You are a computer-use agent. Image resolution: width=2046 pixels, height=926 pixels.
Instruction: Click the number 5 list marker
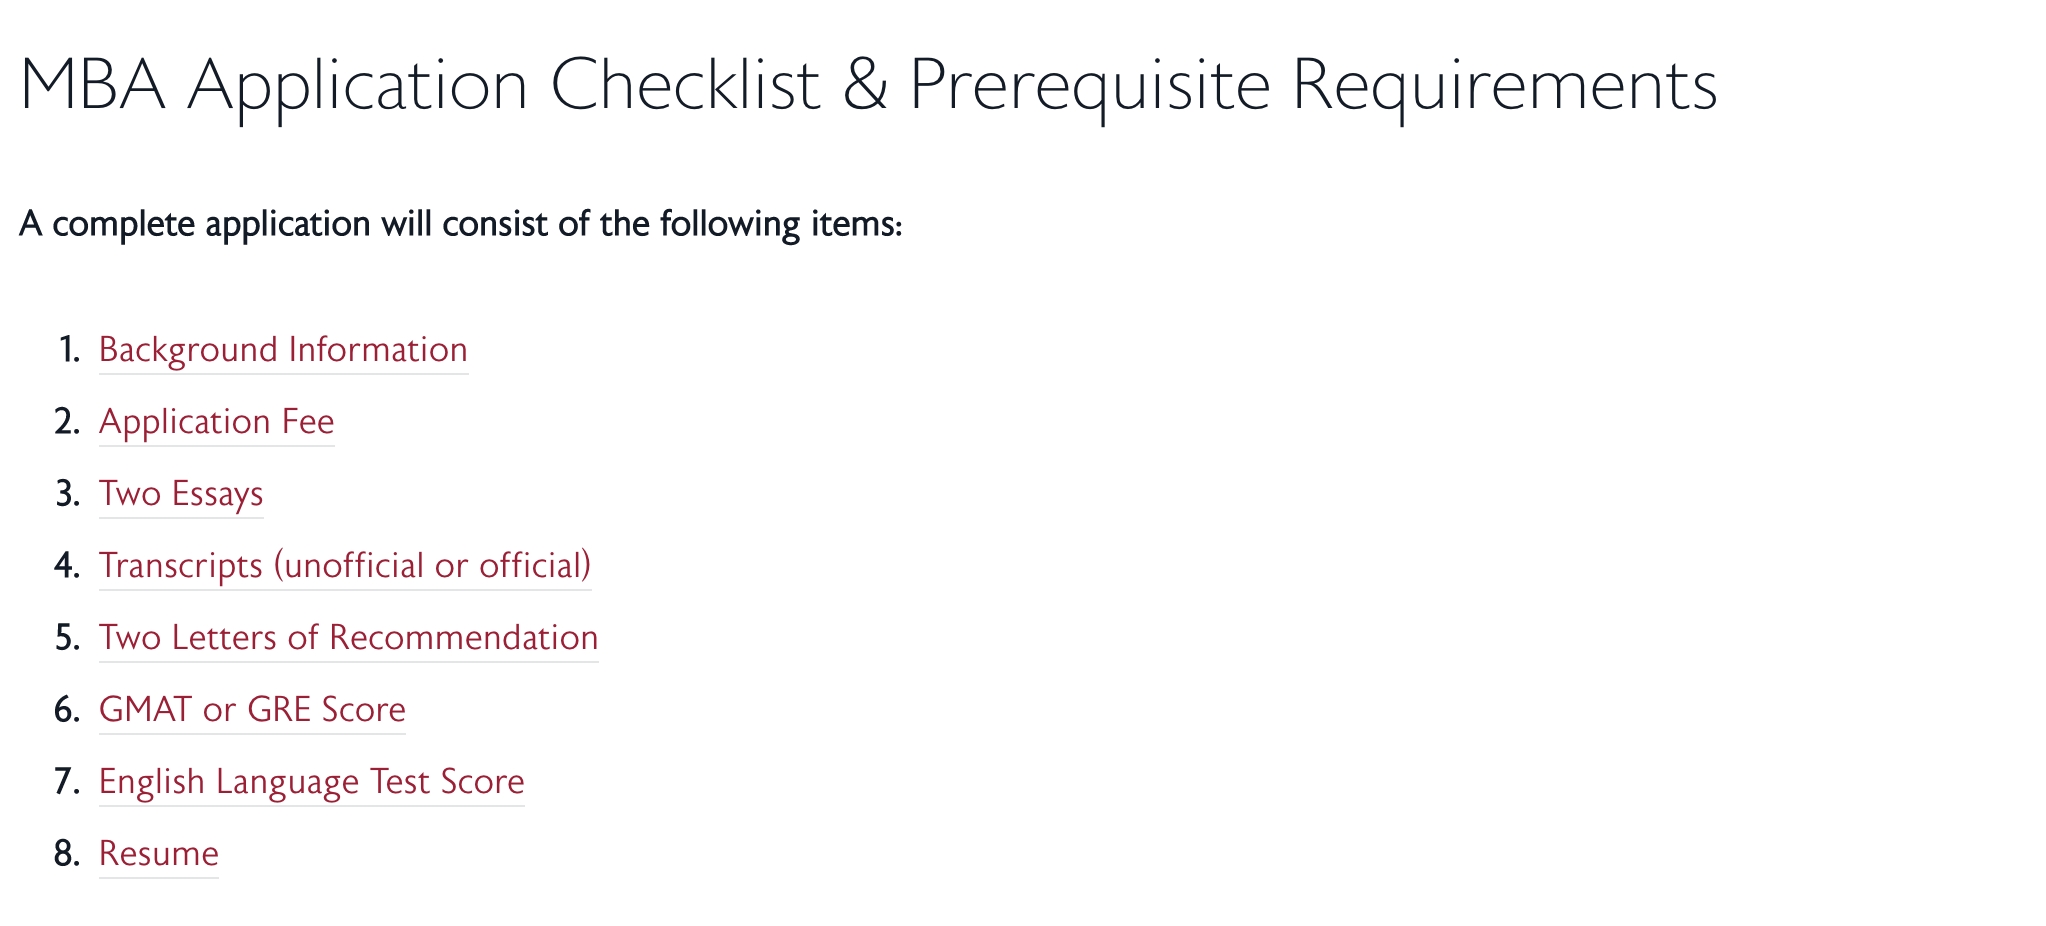click(x=67, y=638)
